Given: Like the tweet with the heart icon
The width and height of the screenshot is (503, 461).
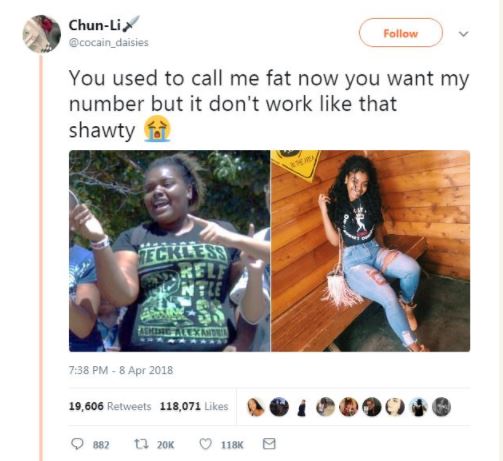Looking at the screenshot, I should pos(205,444).
